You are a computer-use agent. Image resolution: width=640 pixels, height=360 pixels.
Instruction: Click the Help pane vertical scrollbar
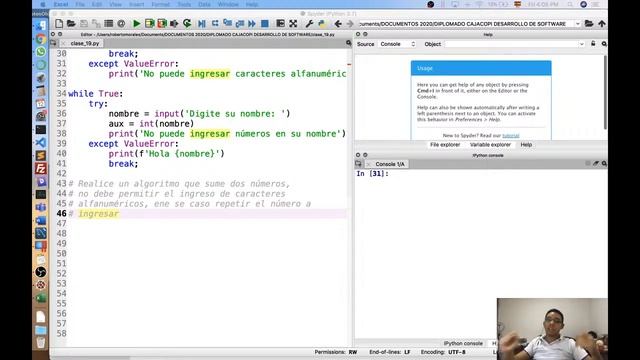pos(604,92)
